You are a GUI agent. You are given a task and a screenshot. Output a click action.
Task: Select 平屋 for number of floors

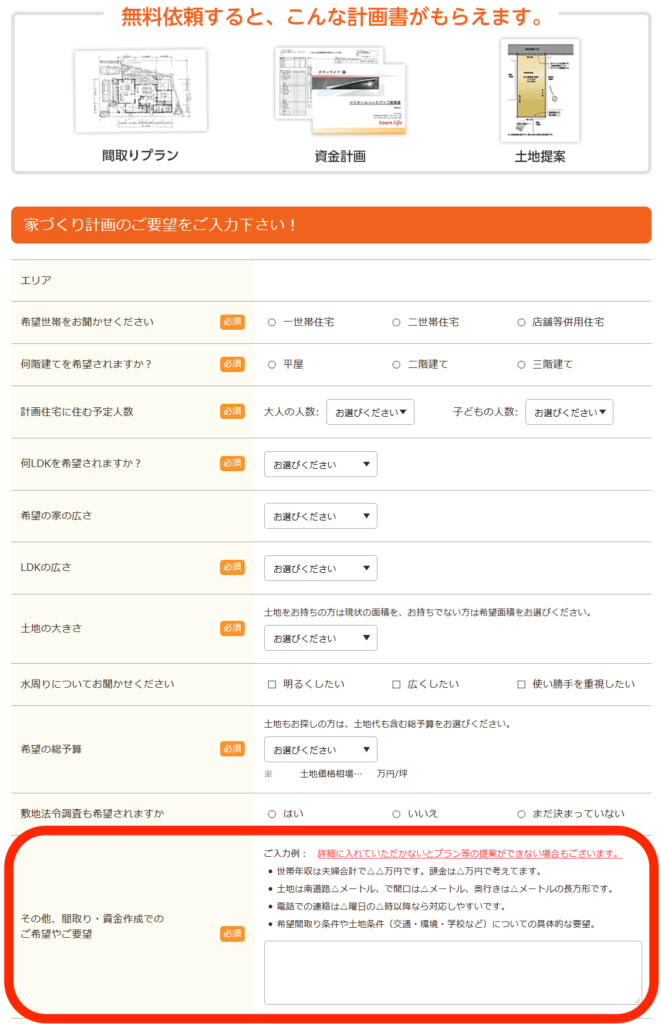(272, 365)
